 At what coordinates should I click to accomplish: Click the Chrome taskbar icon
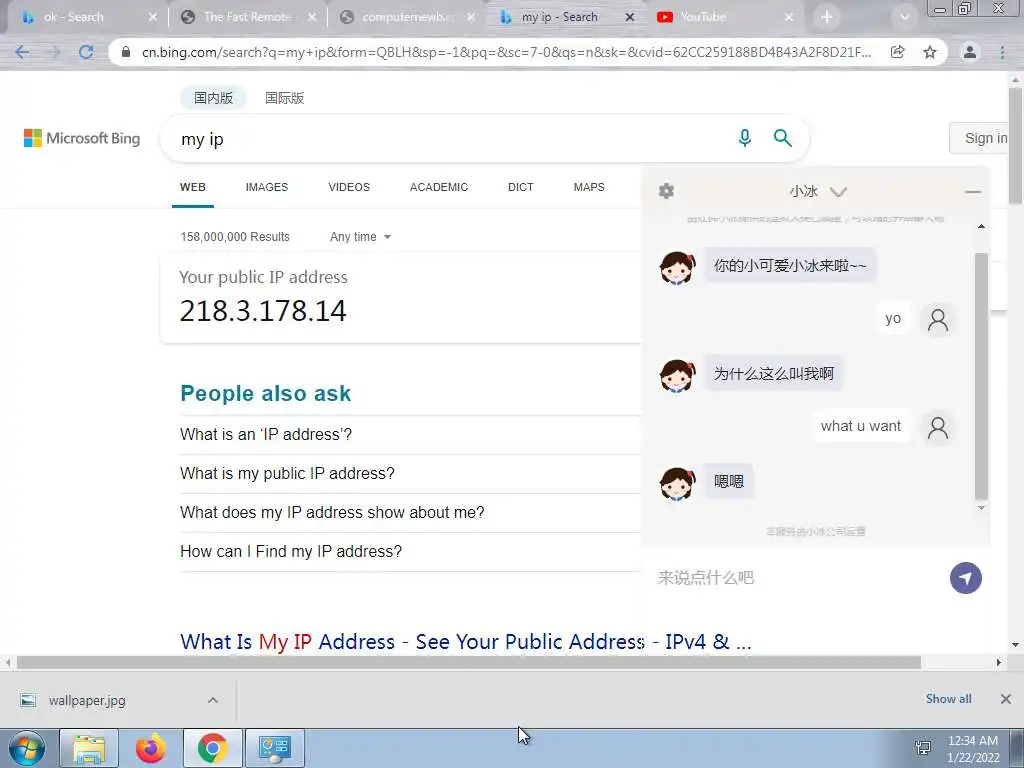point(212,748)
